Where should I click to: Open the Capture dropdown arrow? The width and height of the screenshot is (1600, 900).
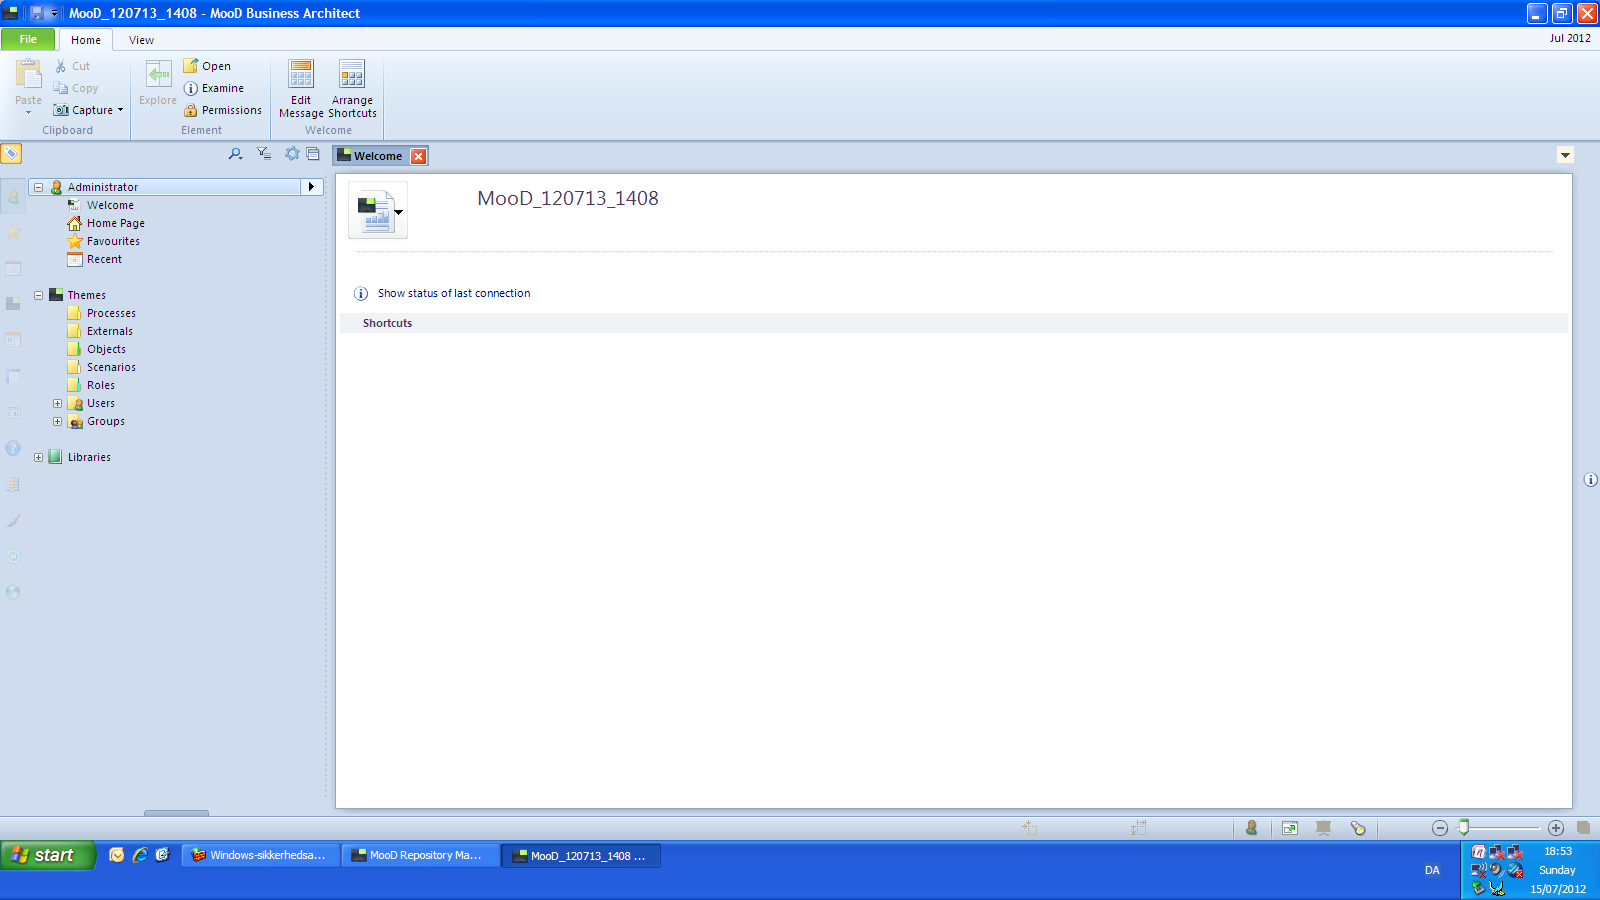(x=121, y=110)
